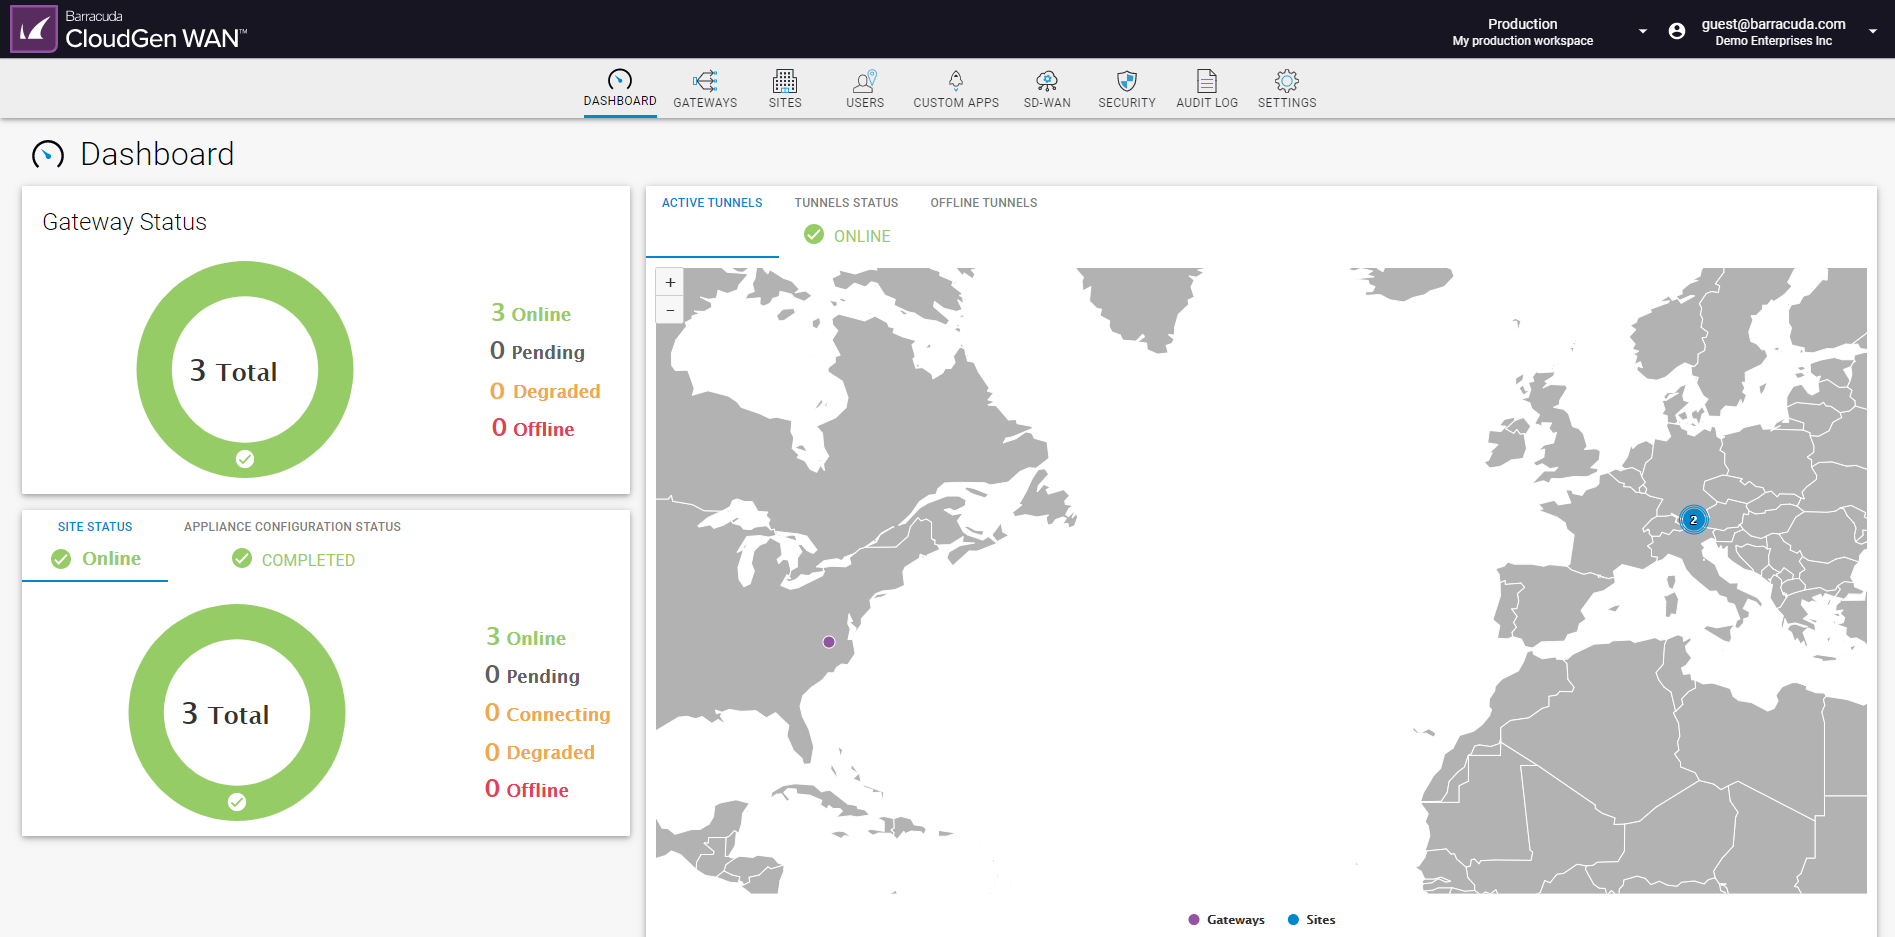Zoom out on the map
The height and width of the screenshot is (937, 1895).
point(670,309)
